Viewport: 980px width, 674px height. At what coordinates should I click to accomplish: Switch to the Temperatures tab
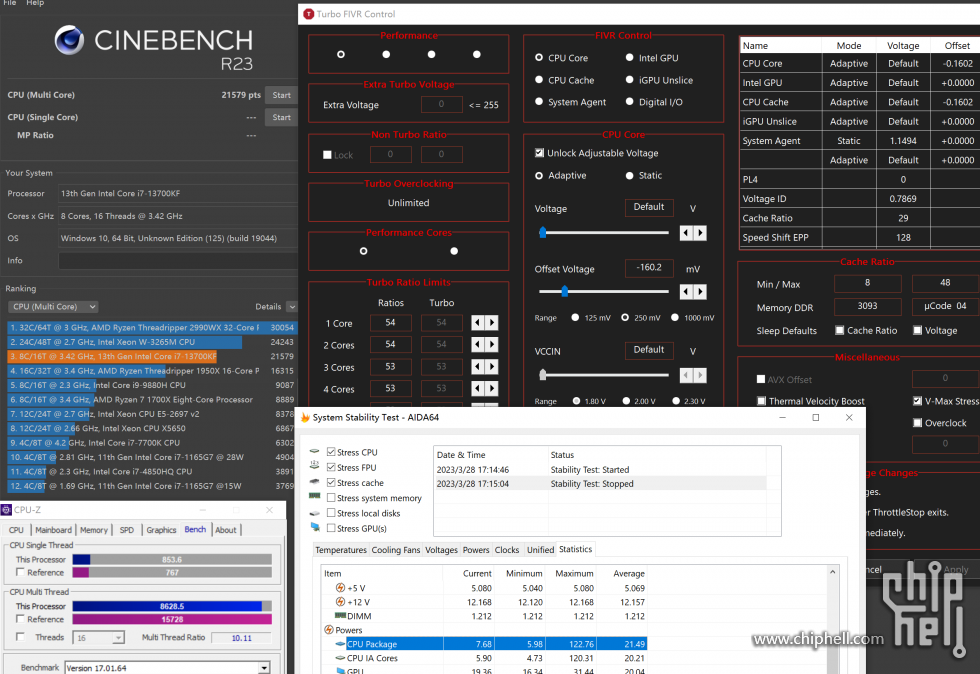(341, 550)
